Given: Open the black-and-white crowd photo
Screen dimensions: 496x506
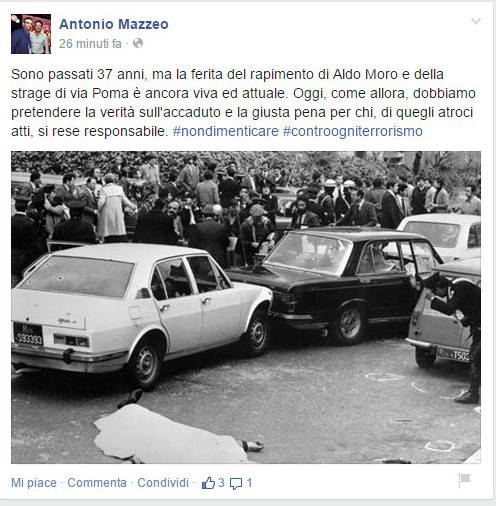Looking at the screenshot, I should [x=246, y=307].
